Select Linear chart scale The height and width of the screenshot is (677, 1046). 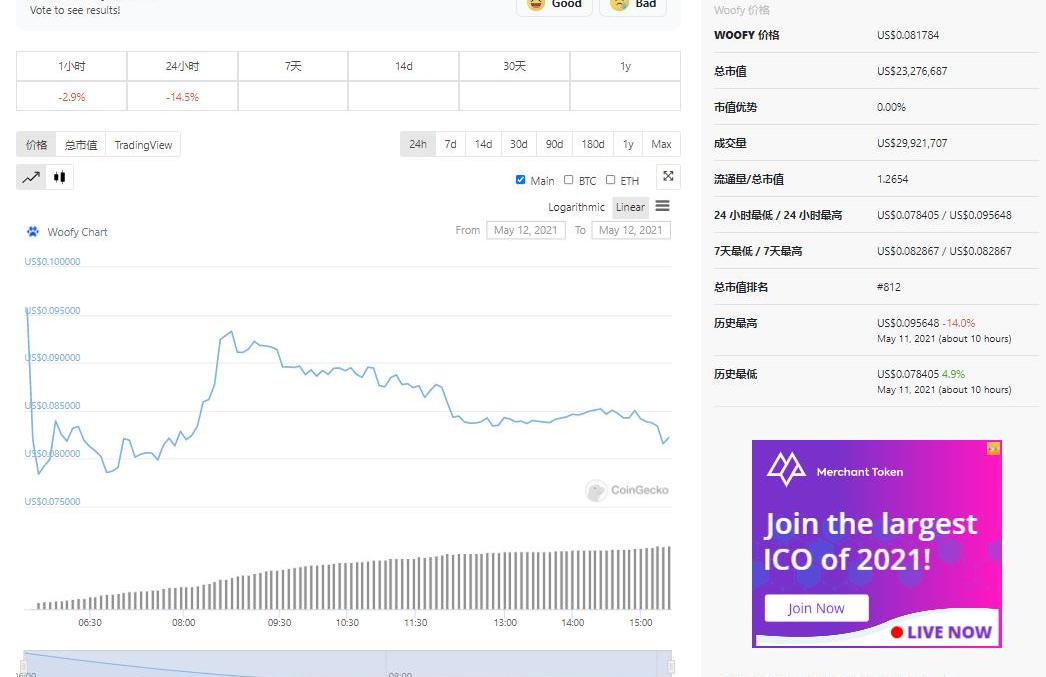(x=630, y=207)
